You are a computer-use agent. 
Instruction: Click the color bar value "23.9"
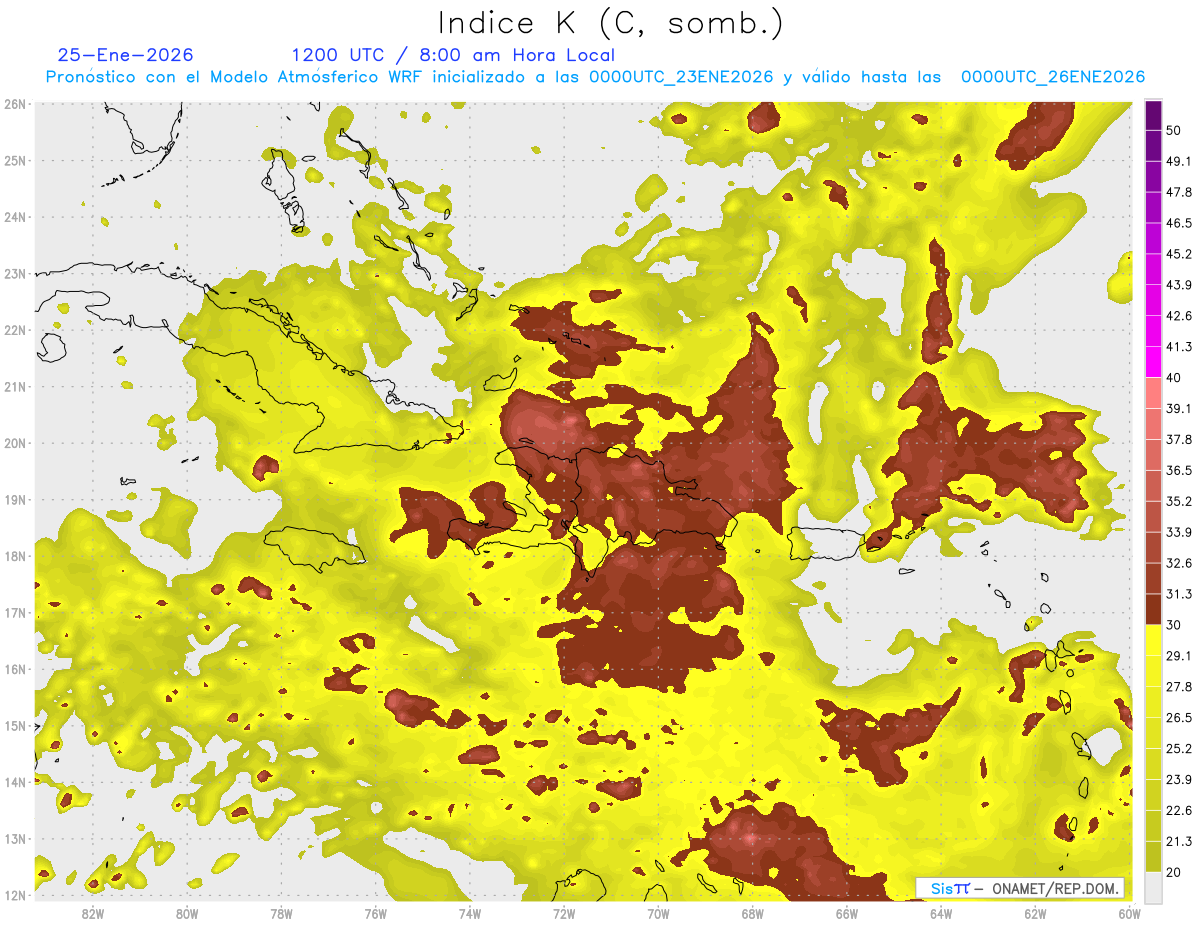tap(1179, 780)
